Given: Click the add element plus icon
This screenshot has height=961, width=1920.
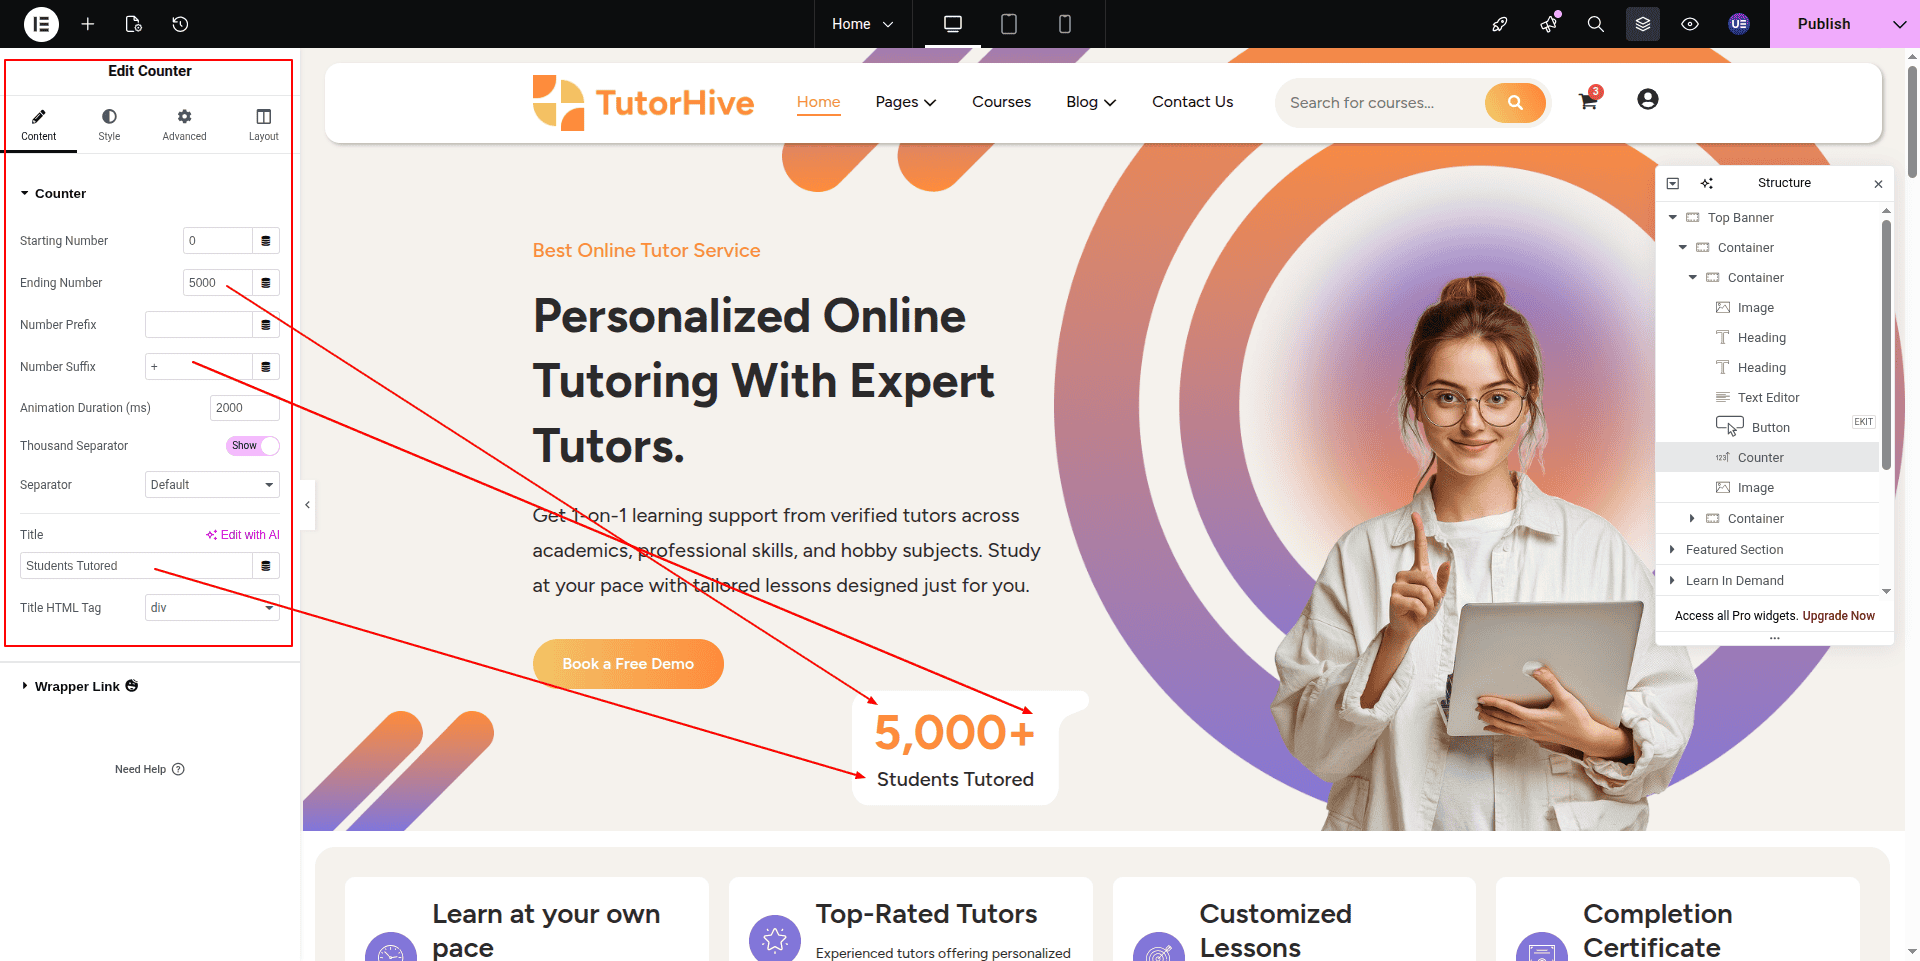Looking at the screenshot, I should click(x=88, y=24).
